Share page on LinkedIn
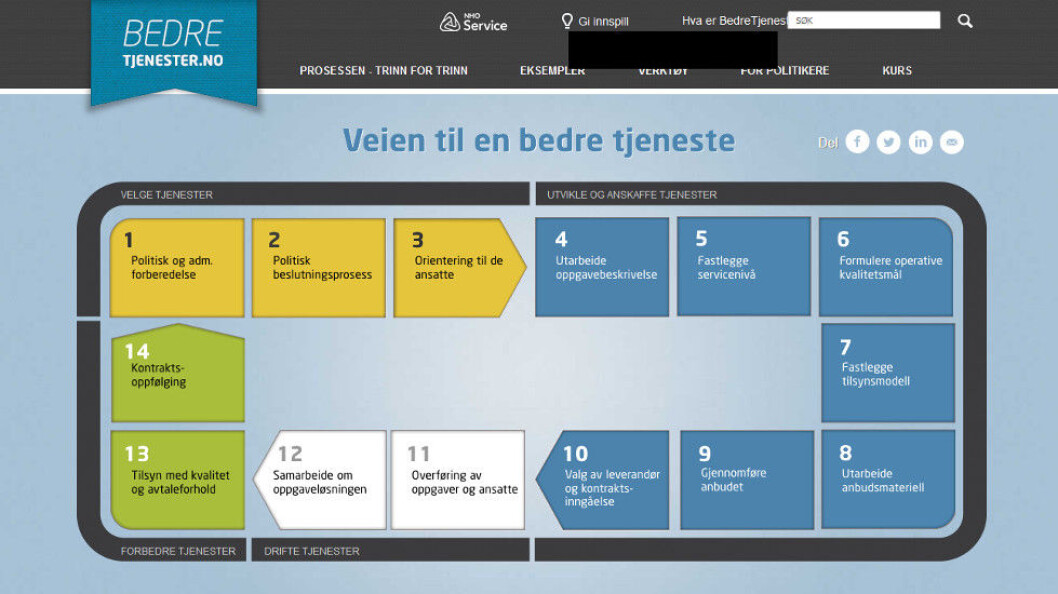1058x594 pixels. 920,142
